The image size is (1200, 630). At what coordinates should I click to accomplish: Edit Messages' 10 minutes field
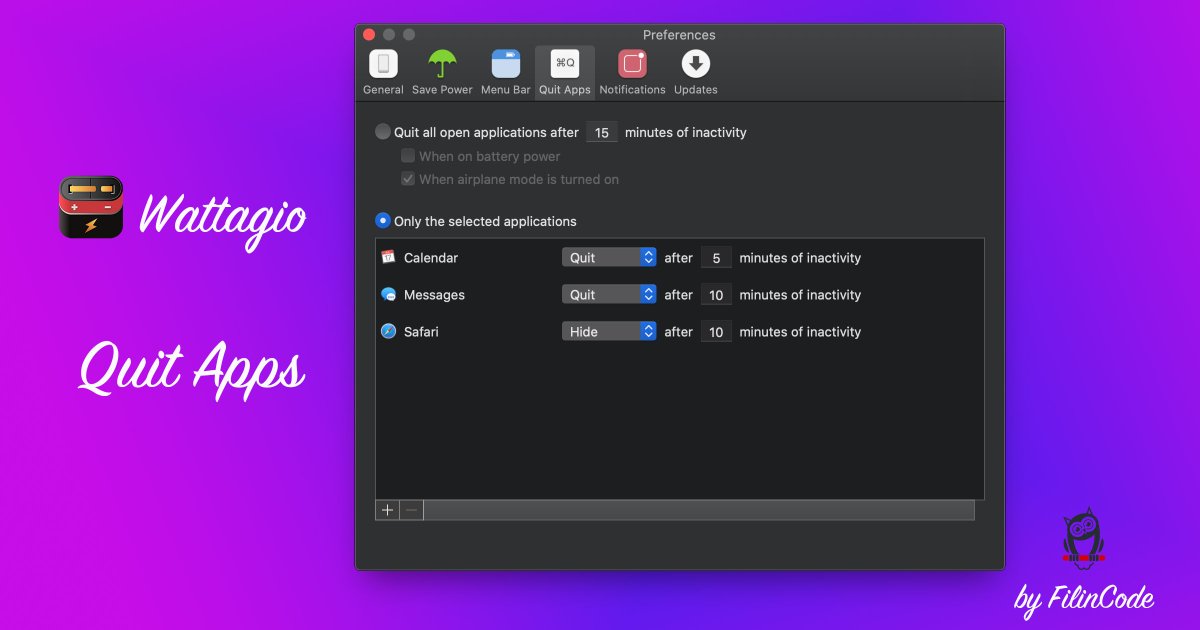pyautogui.click(x=716, y=294)
